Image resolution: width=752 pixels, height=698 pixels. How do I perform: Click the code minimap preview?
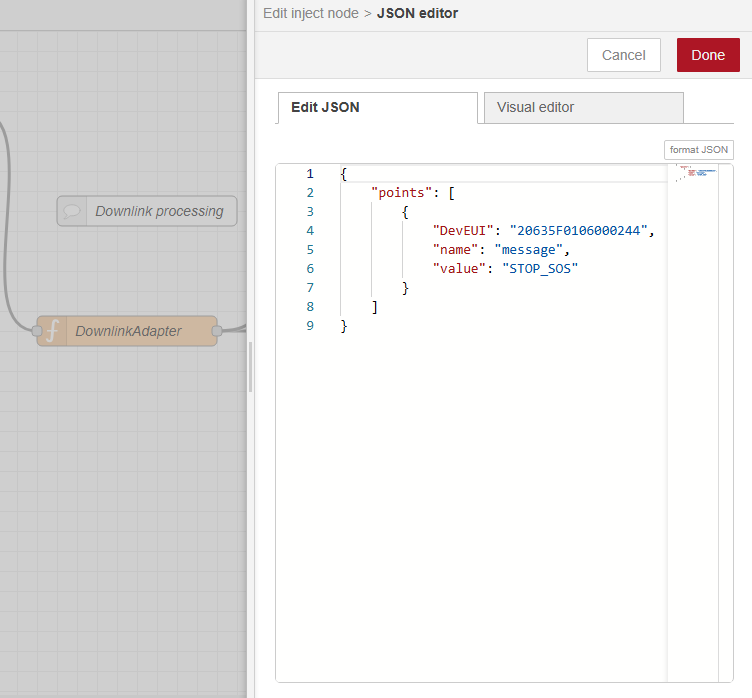(x=692, y=175)
